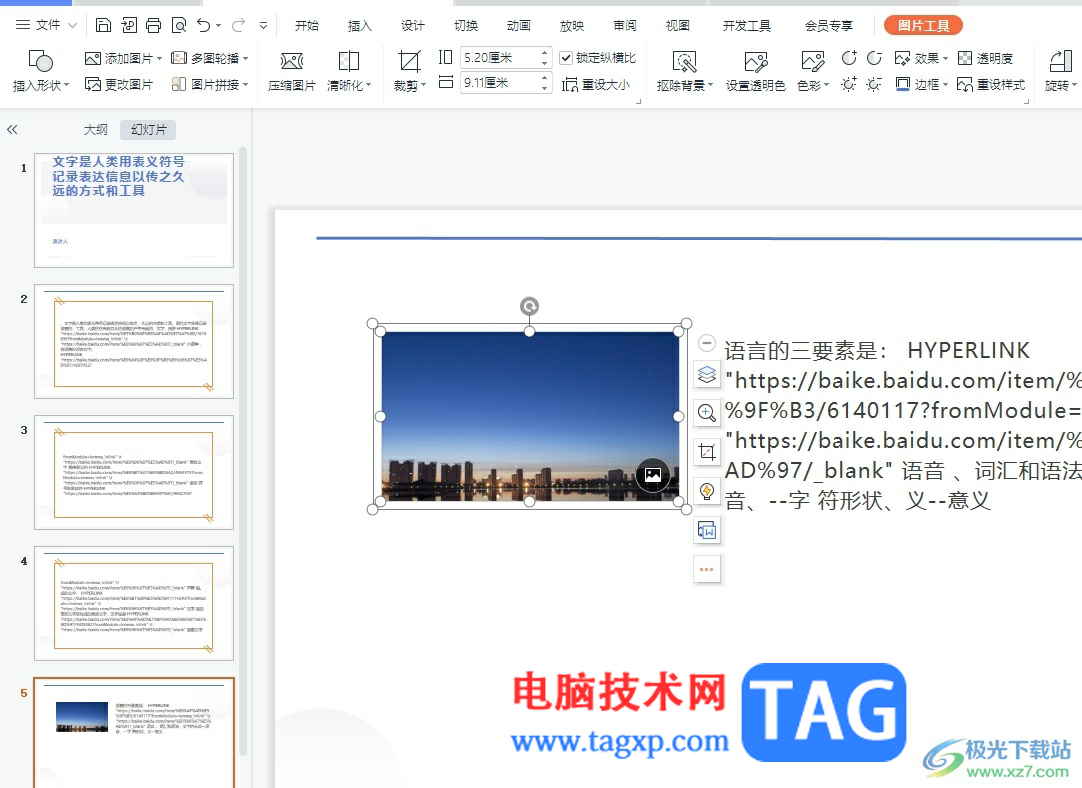The height and width of the screenshot is (788, 1082).
Task: Click the Undo arrow icon
Action: pyautogui.click(x=204, y=26)
